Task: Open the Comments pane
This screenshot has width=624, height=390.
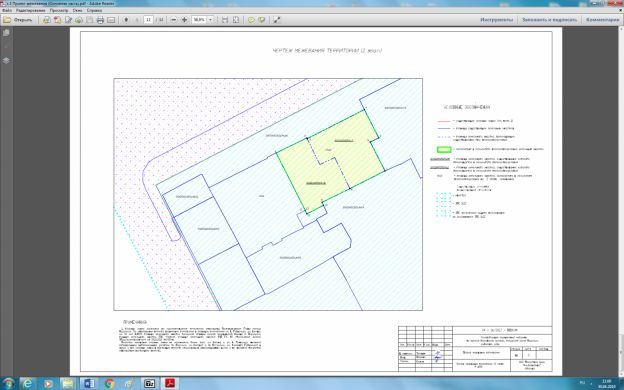Action: coord(603,20)
